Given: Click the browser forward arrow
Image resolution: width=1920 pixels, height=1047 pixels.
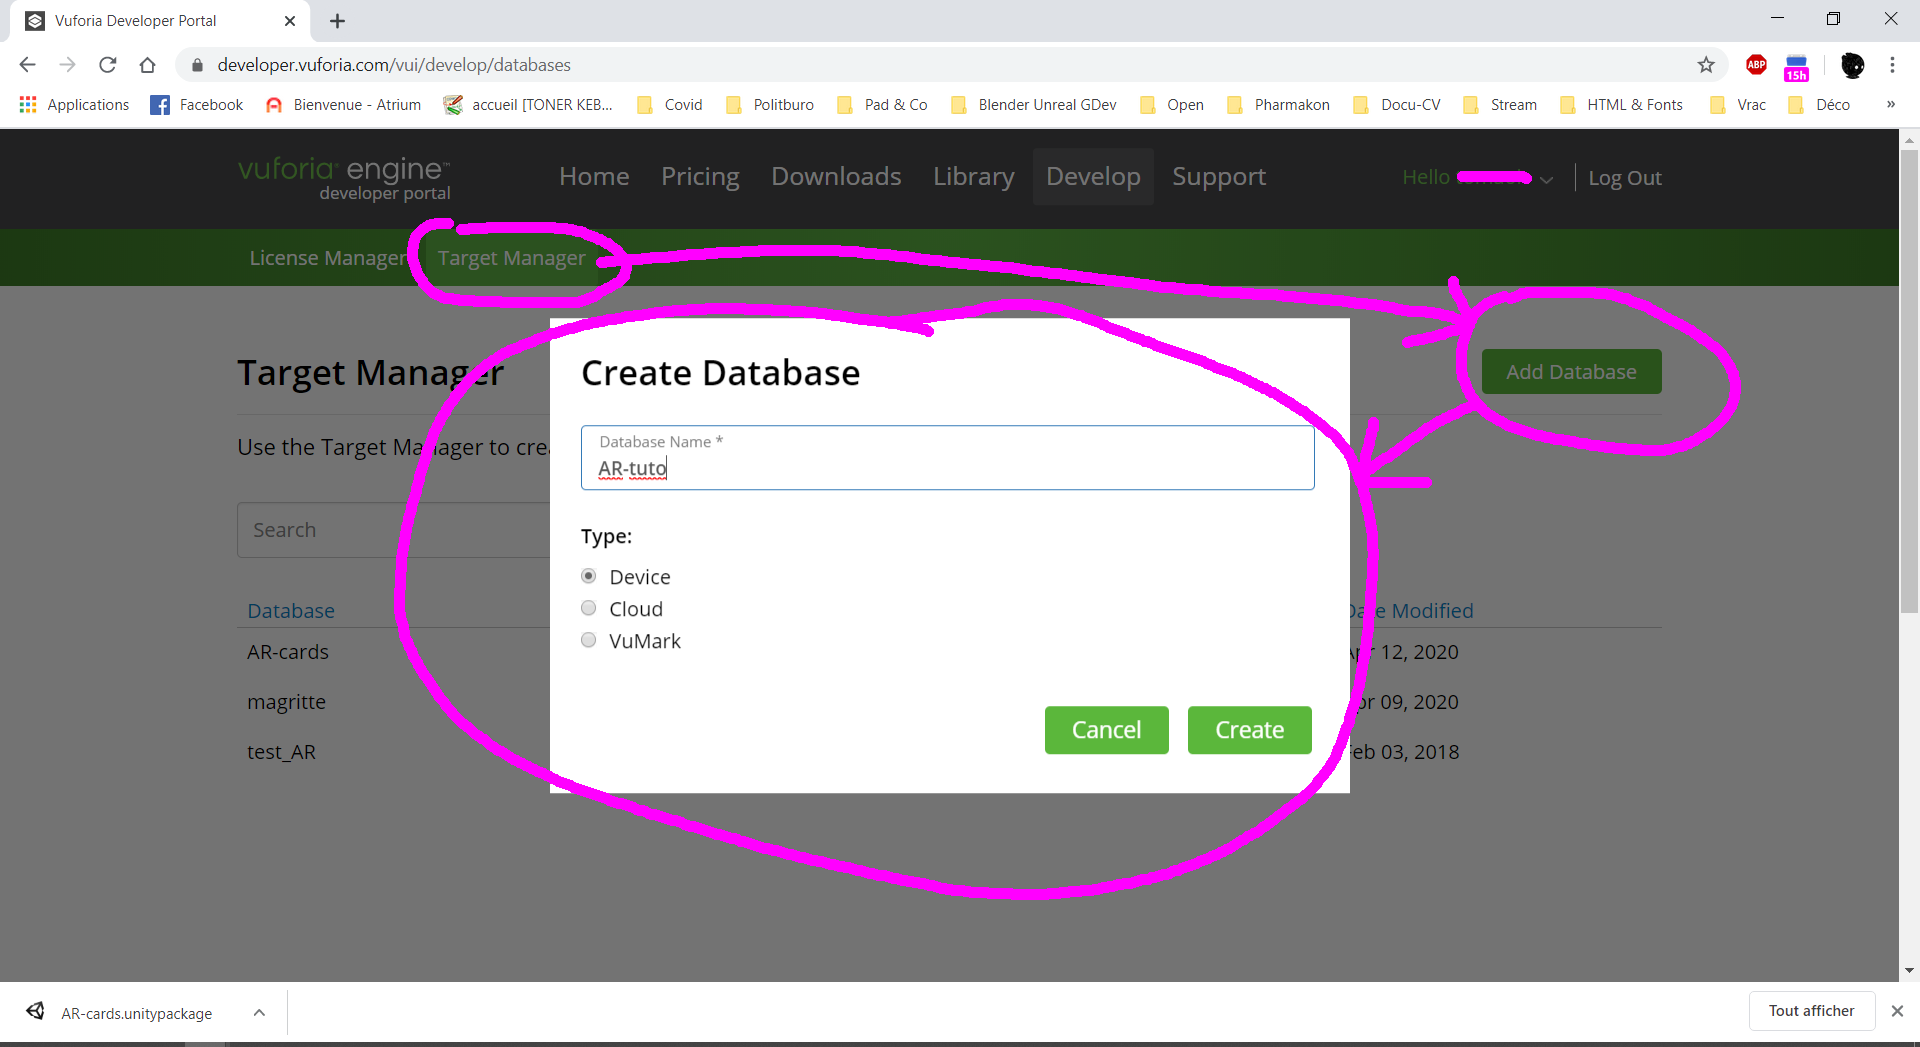Looking at the screenshot, I should coord(67,65).
